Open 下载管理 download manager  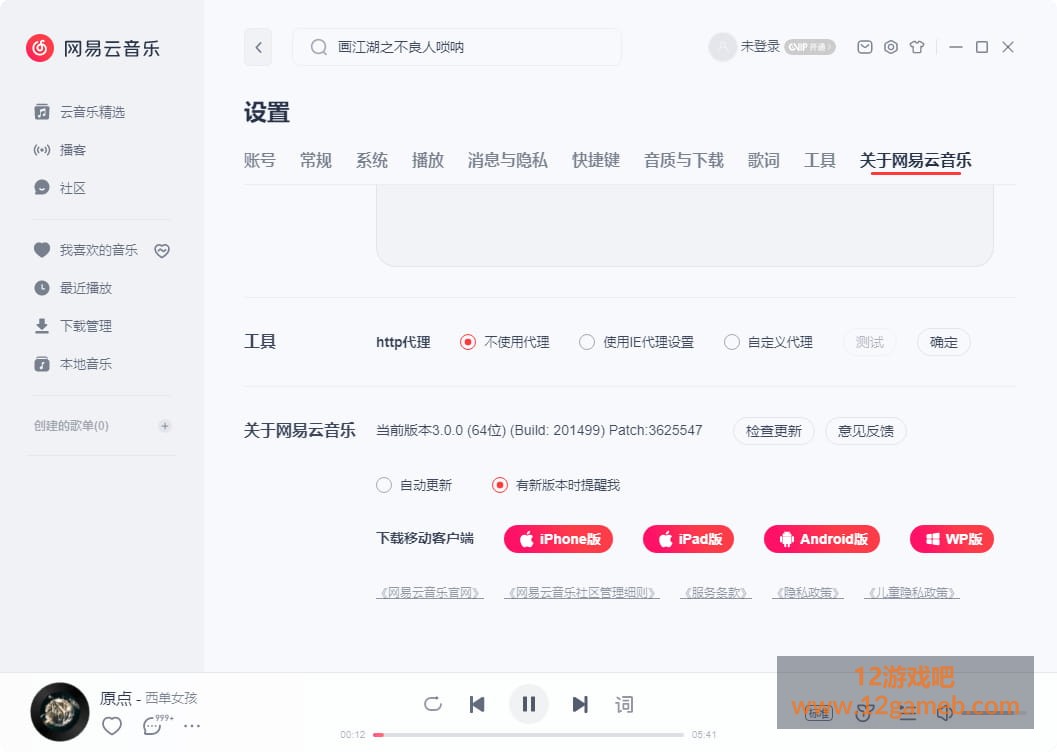pos(73,326)
